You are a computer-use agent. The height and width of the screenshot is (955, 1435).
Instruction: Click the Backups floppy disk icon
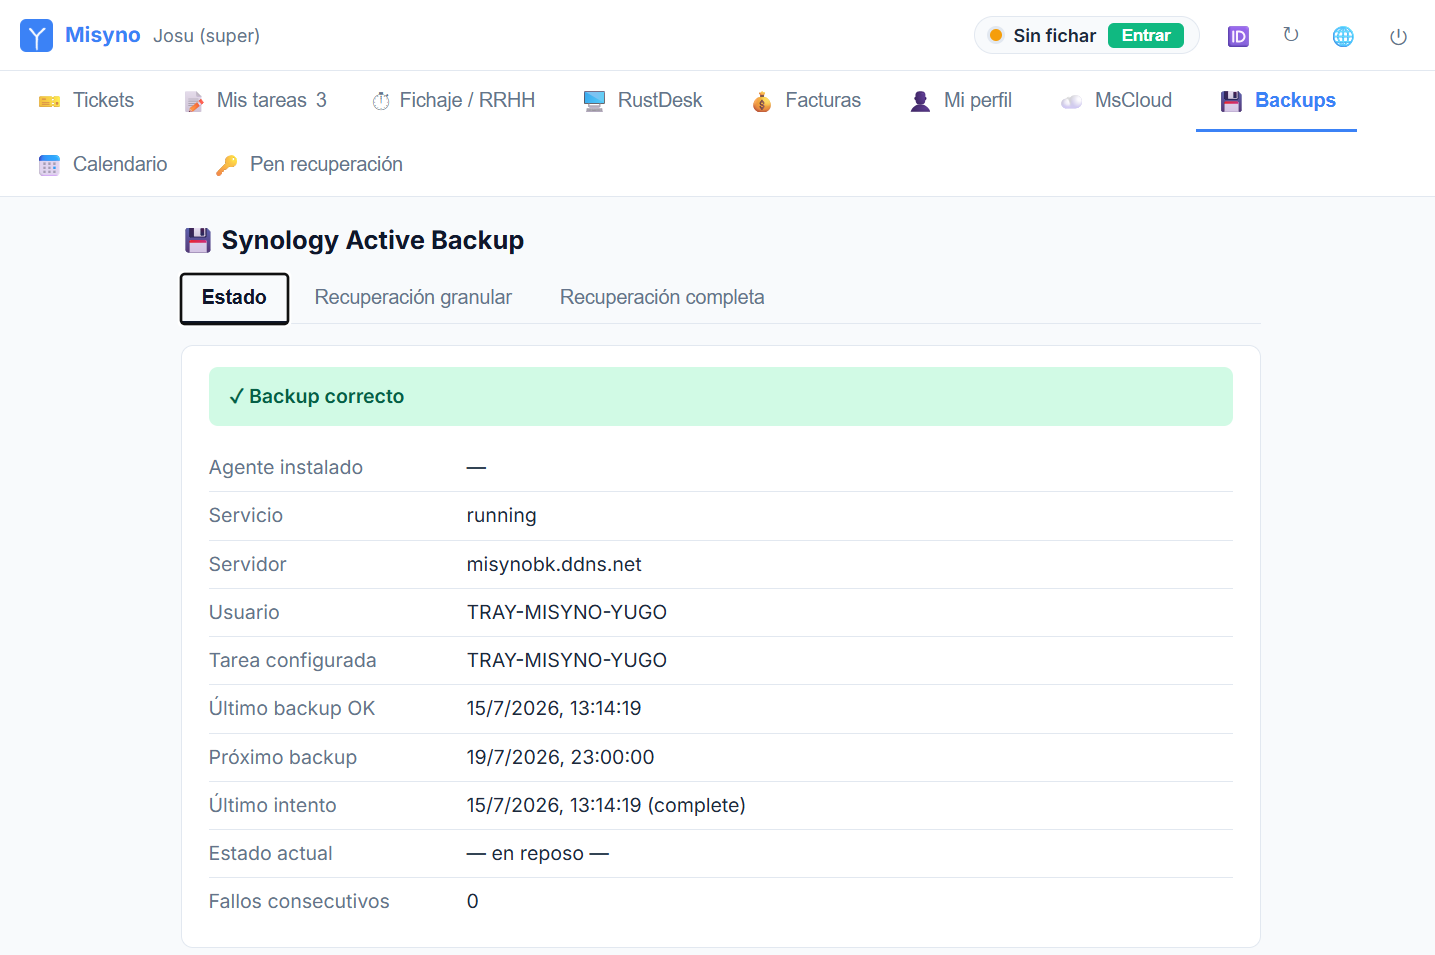coord(1231,101)
